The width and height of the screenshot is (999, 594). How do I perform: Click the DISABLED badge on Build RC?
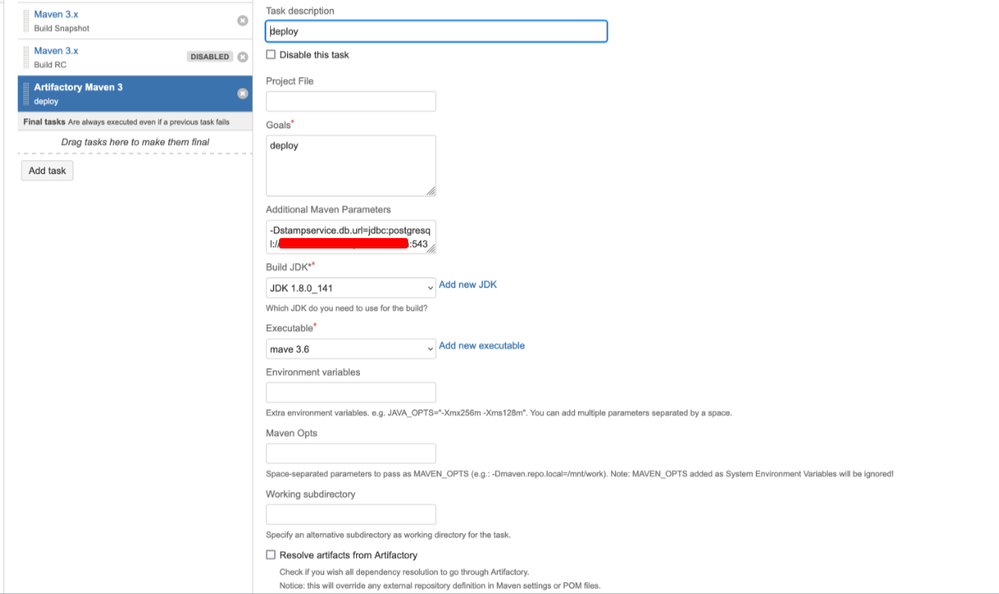click(x=210, y=57)
